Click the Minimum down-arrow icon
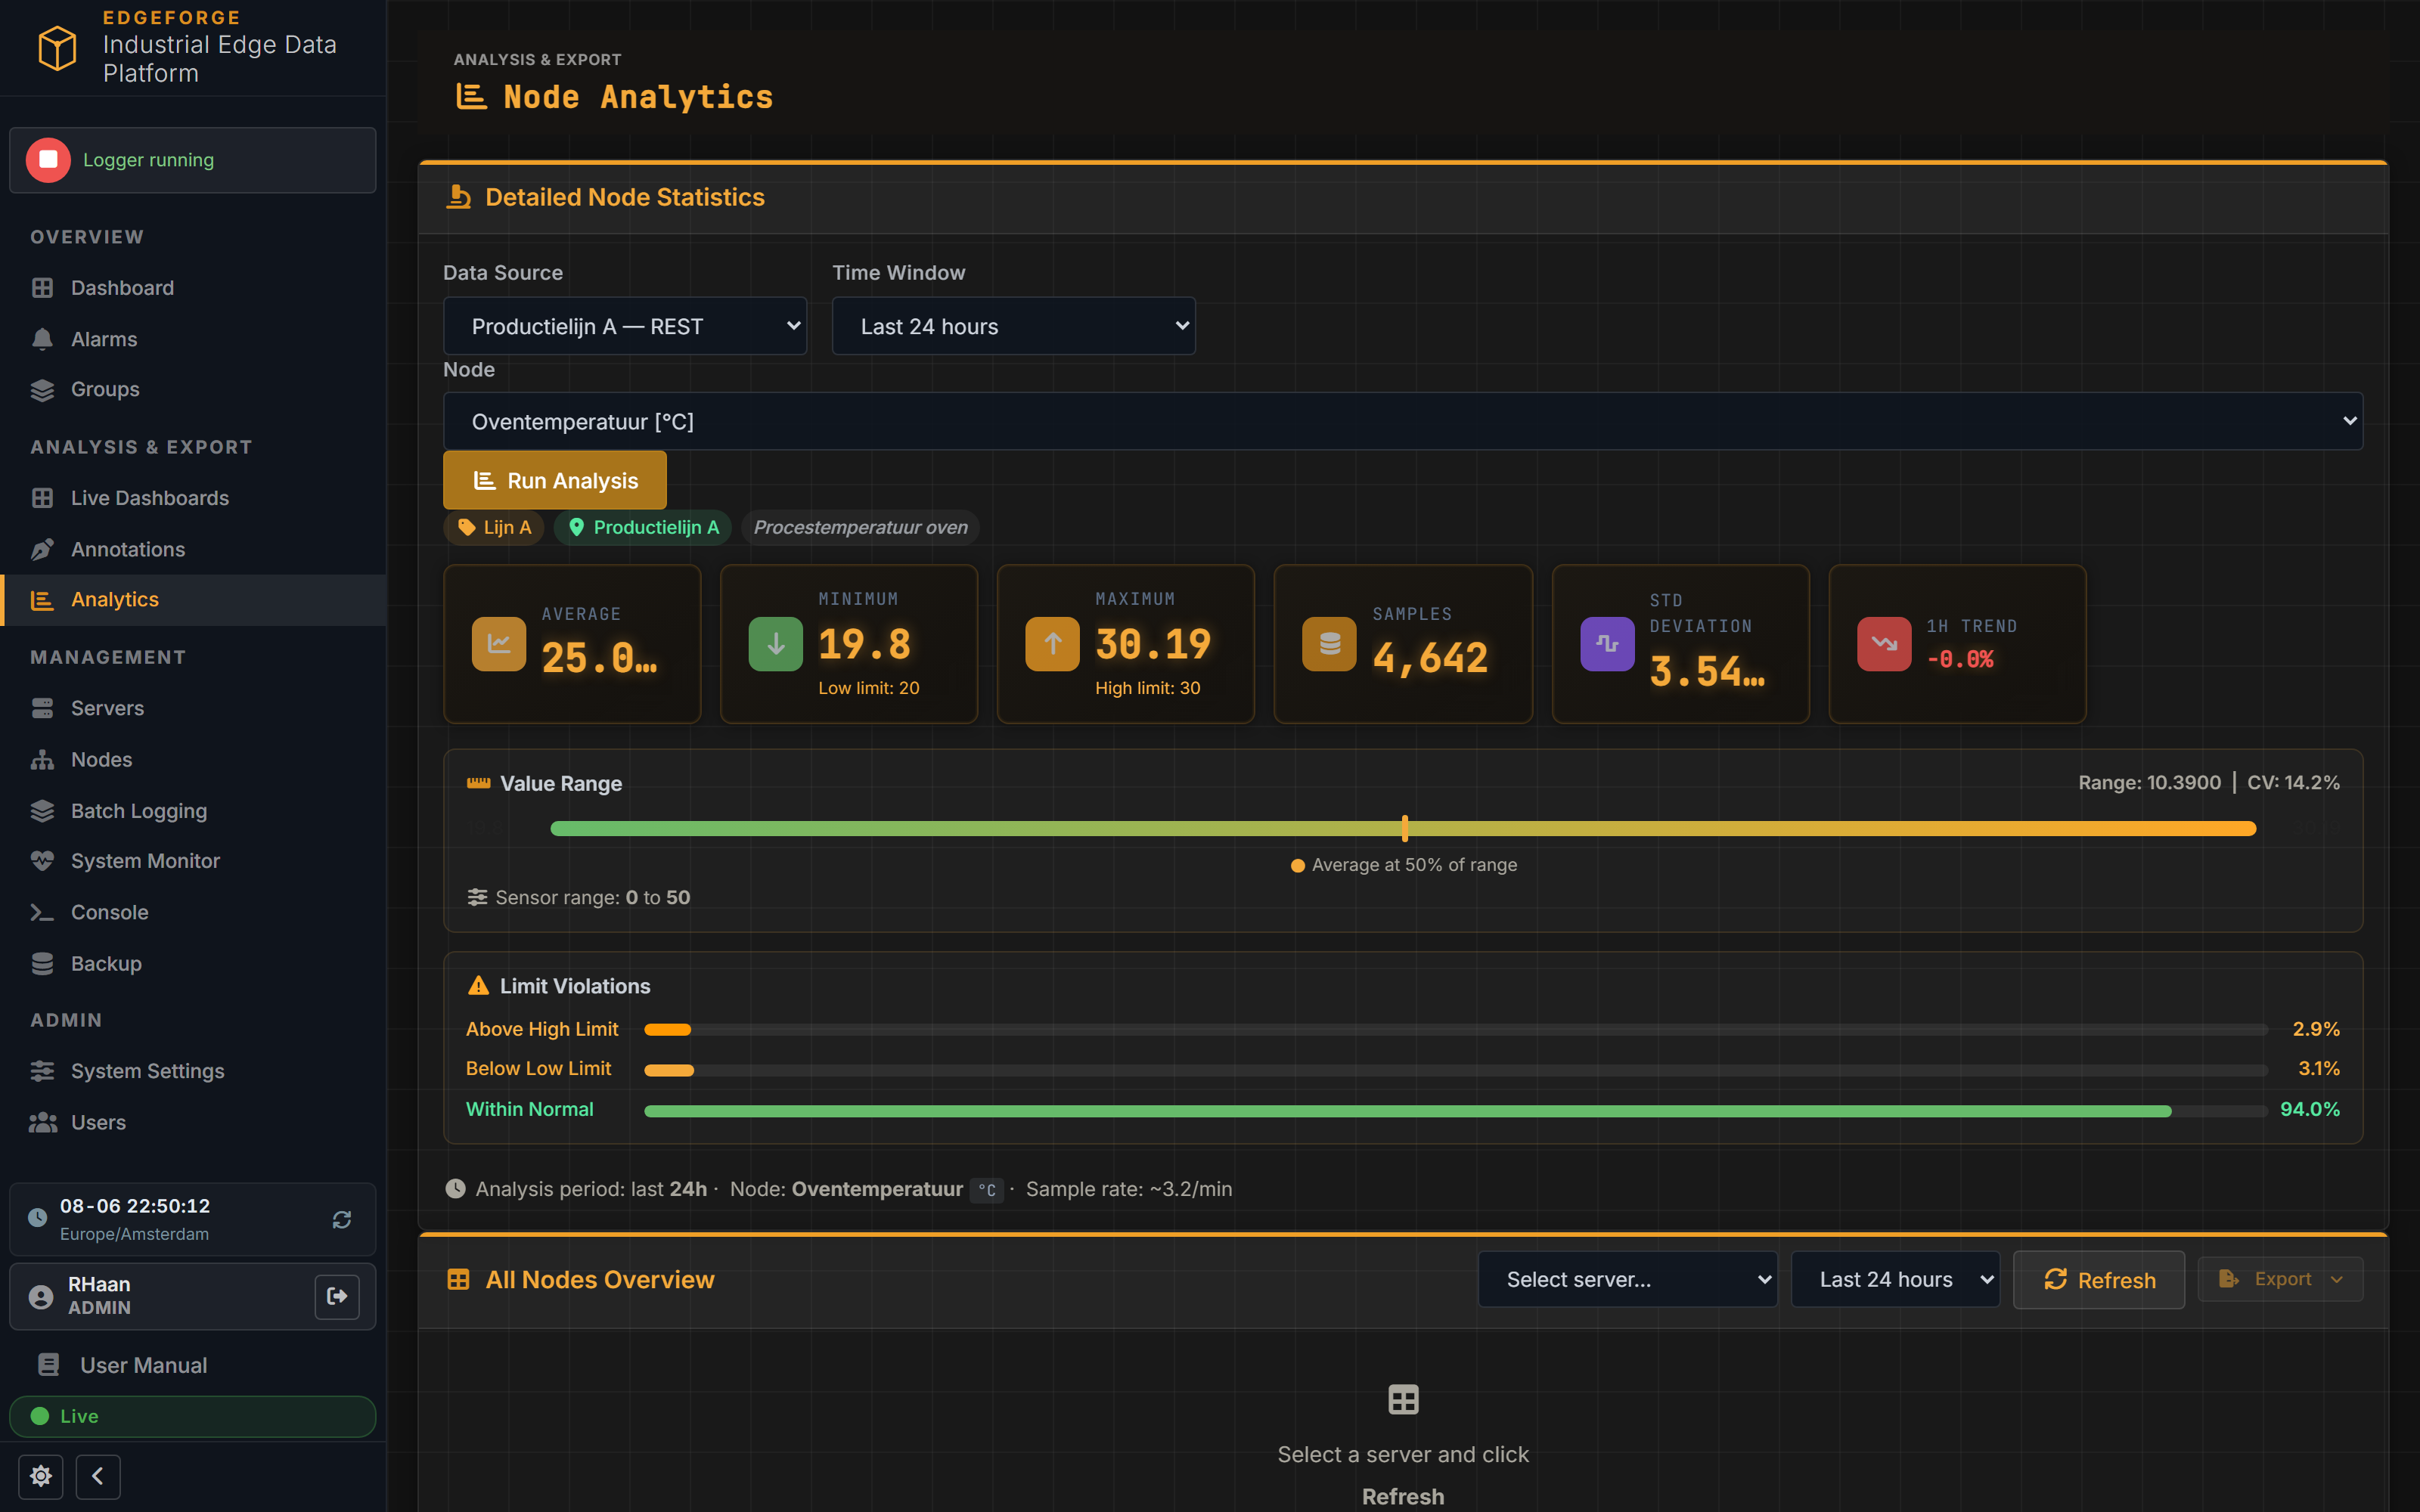The height and width of the screenshot is (1512, 2420). pos(776,644)
